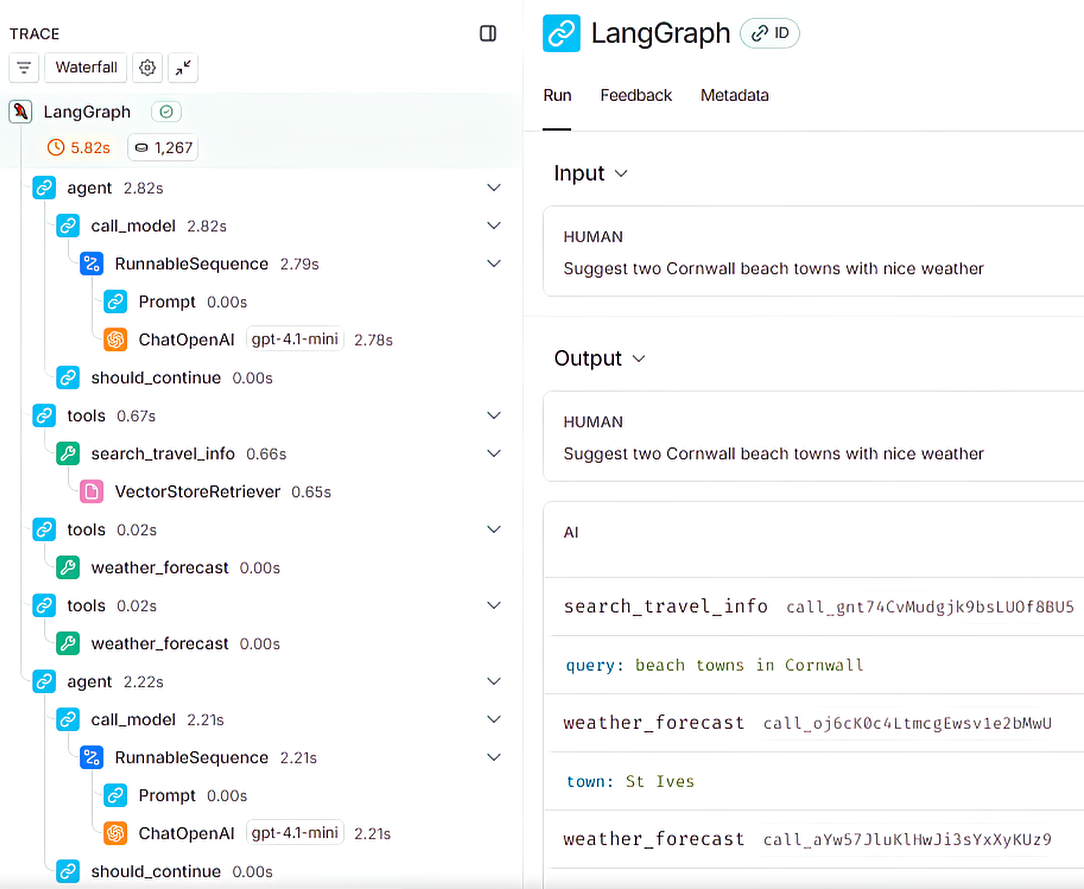Viewport: 1084px width, 889px height.
Task: Switch to the Metadata tab
Action: coord(734,95)
